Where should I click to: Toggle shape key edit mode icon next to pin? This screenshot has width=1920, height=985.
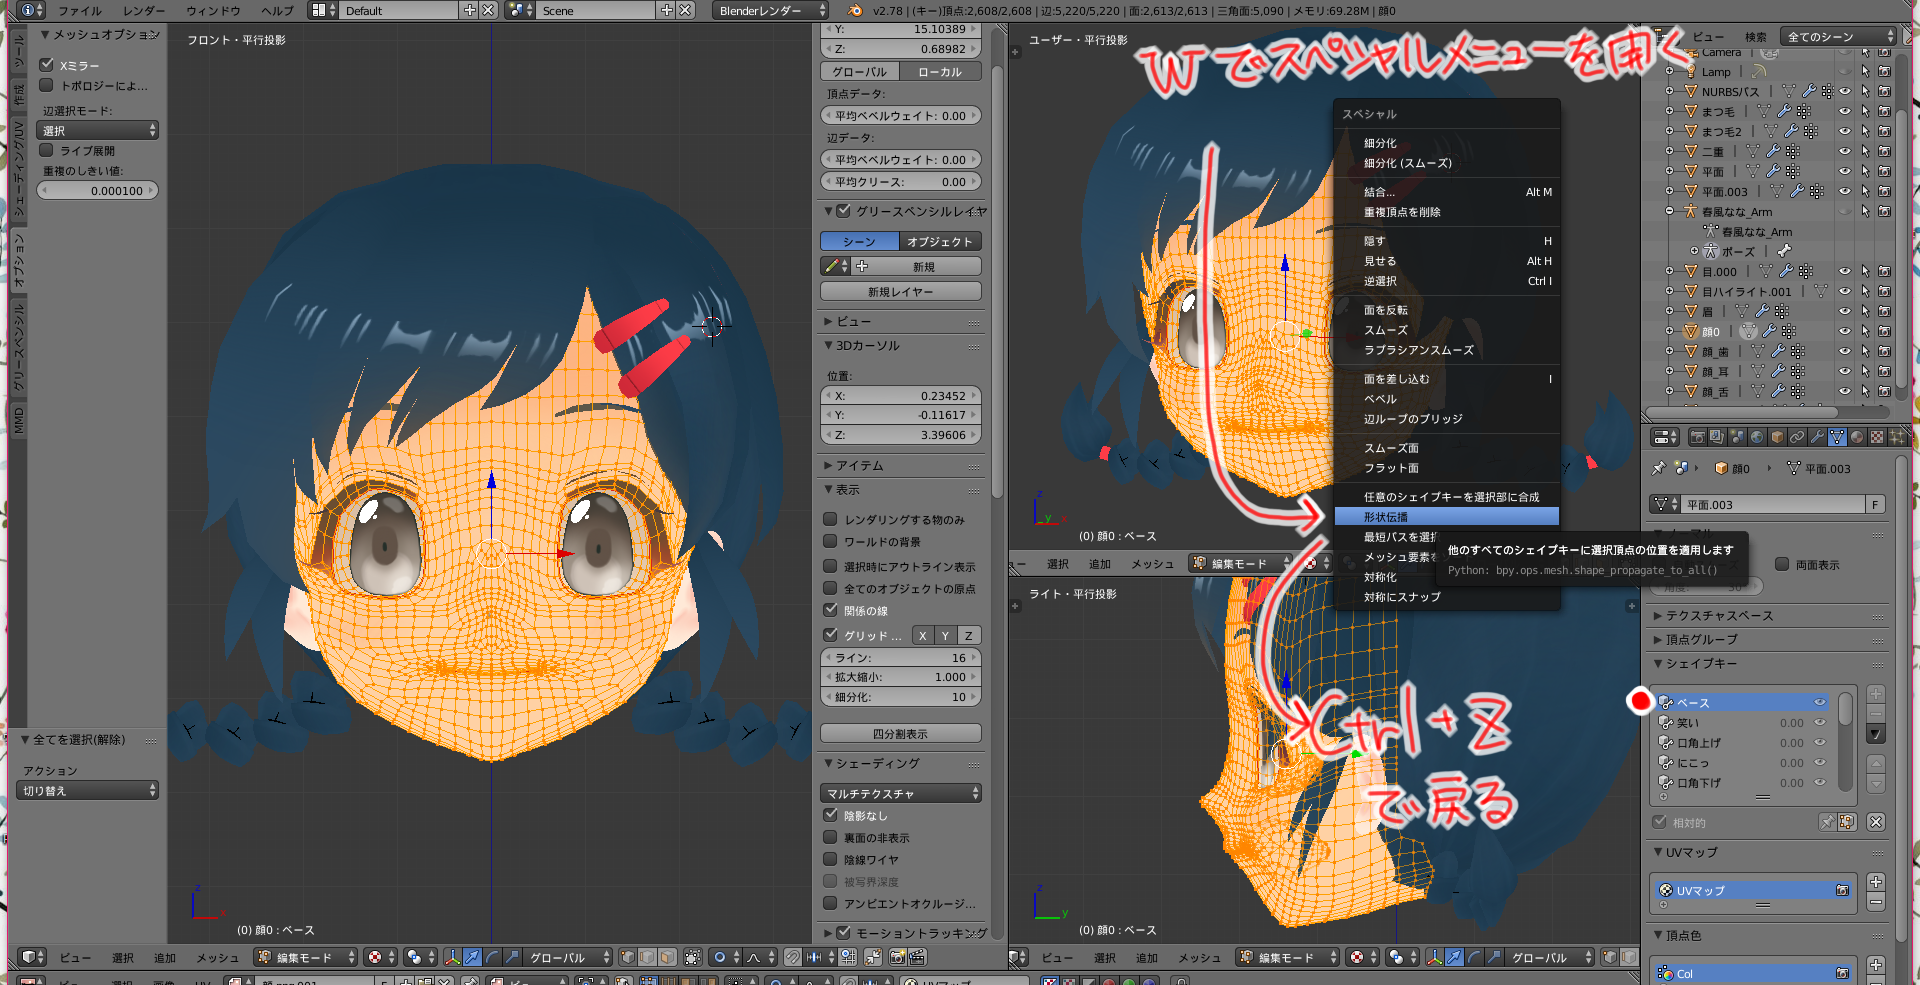click(x=1847, y=822)
